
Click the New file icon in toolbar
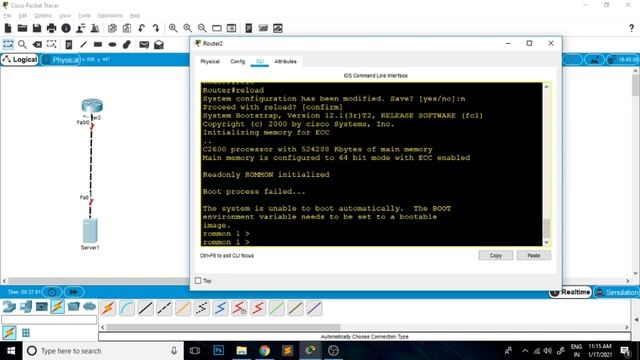pyautogui.click(x=8, y=28)
